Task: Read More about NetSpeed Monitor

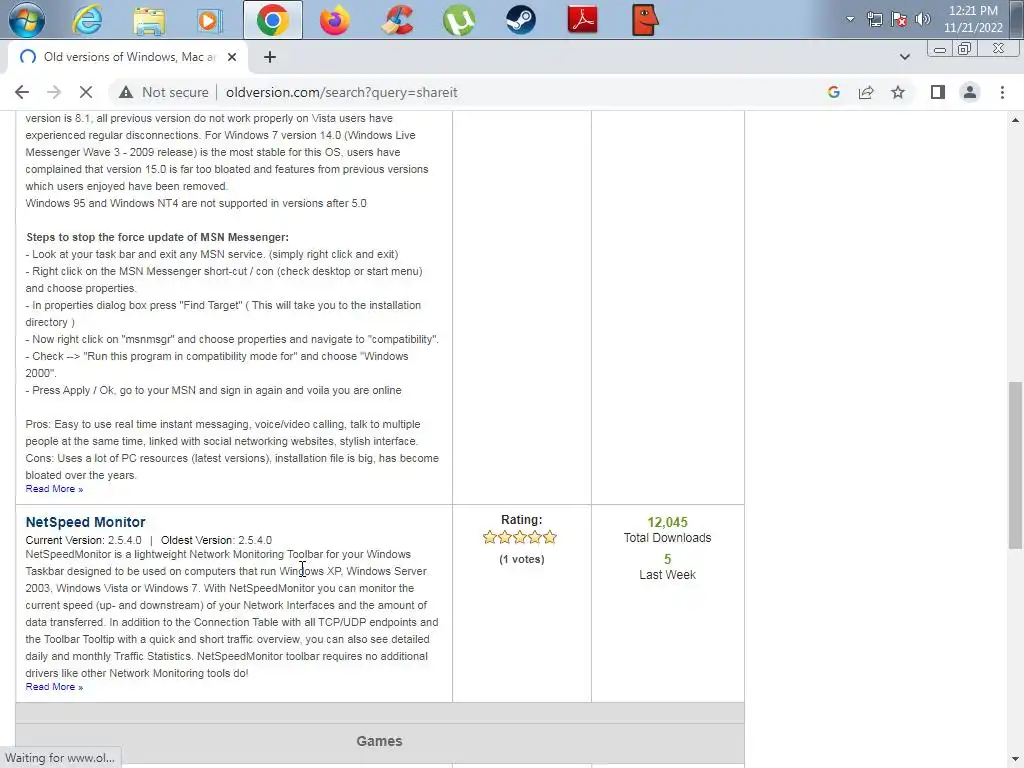Action: 54,686
